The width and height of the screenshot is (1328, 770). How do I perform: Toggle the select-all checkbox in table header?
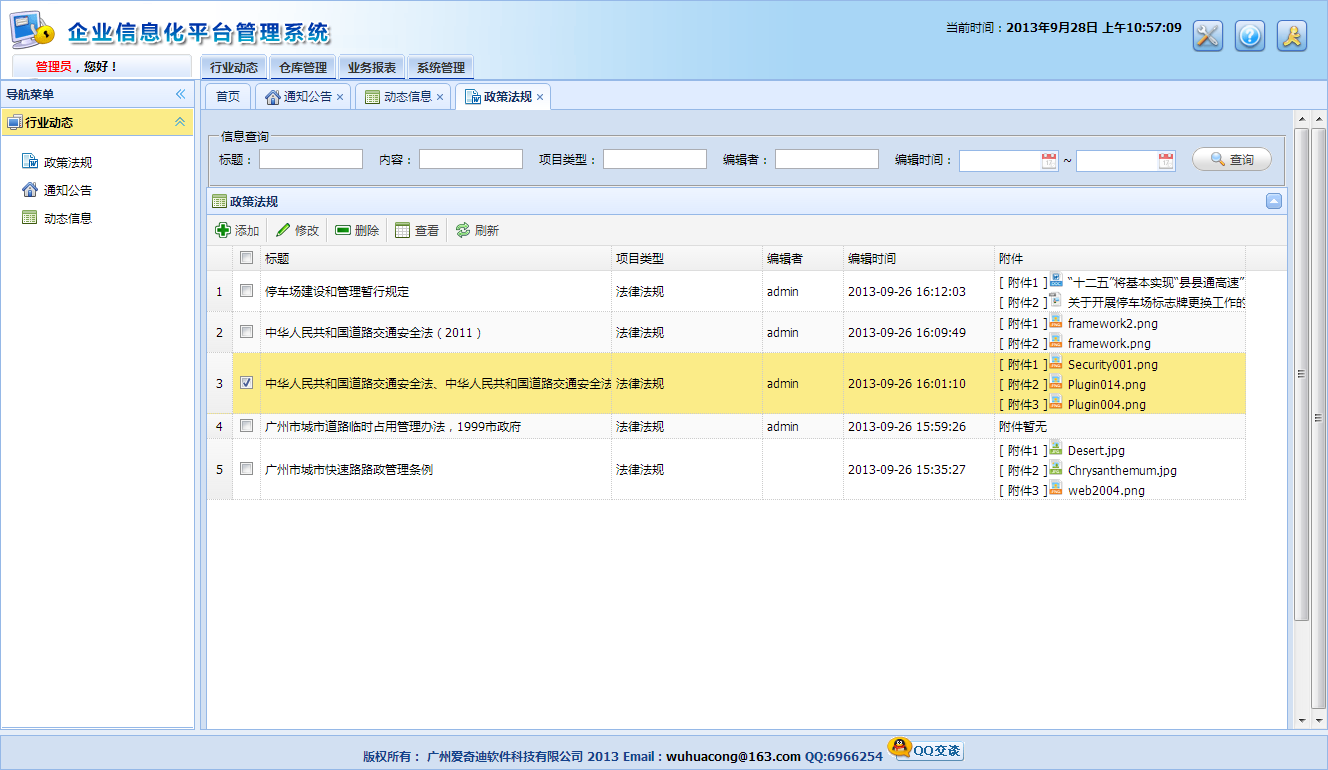pyautogui.click(x=246, y=257)
